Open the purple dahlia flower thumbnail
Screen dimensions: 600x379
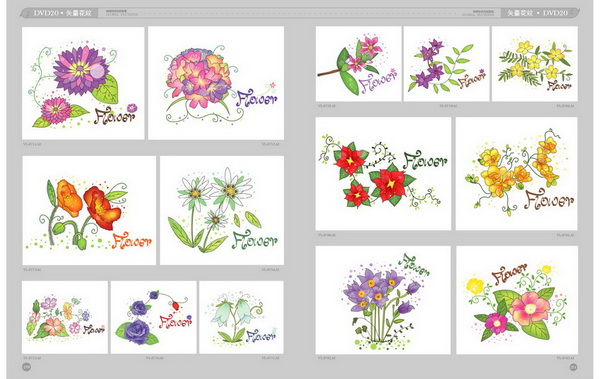(x=83, y=83)
